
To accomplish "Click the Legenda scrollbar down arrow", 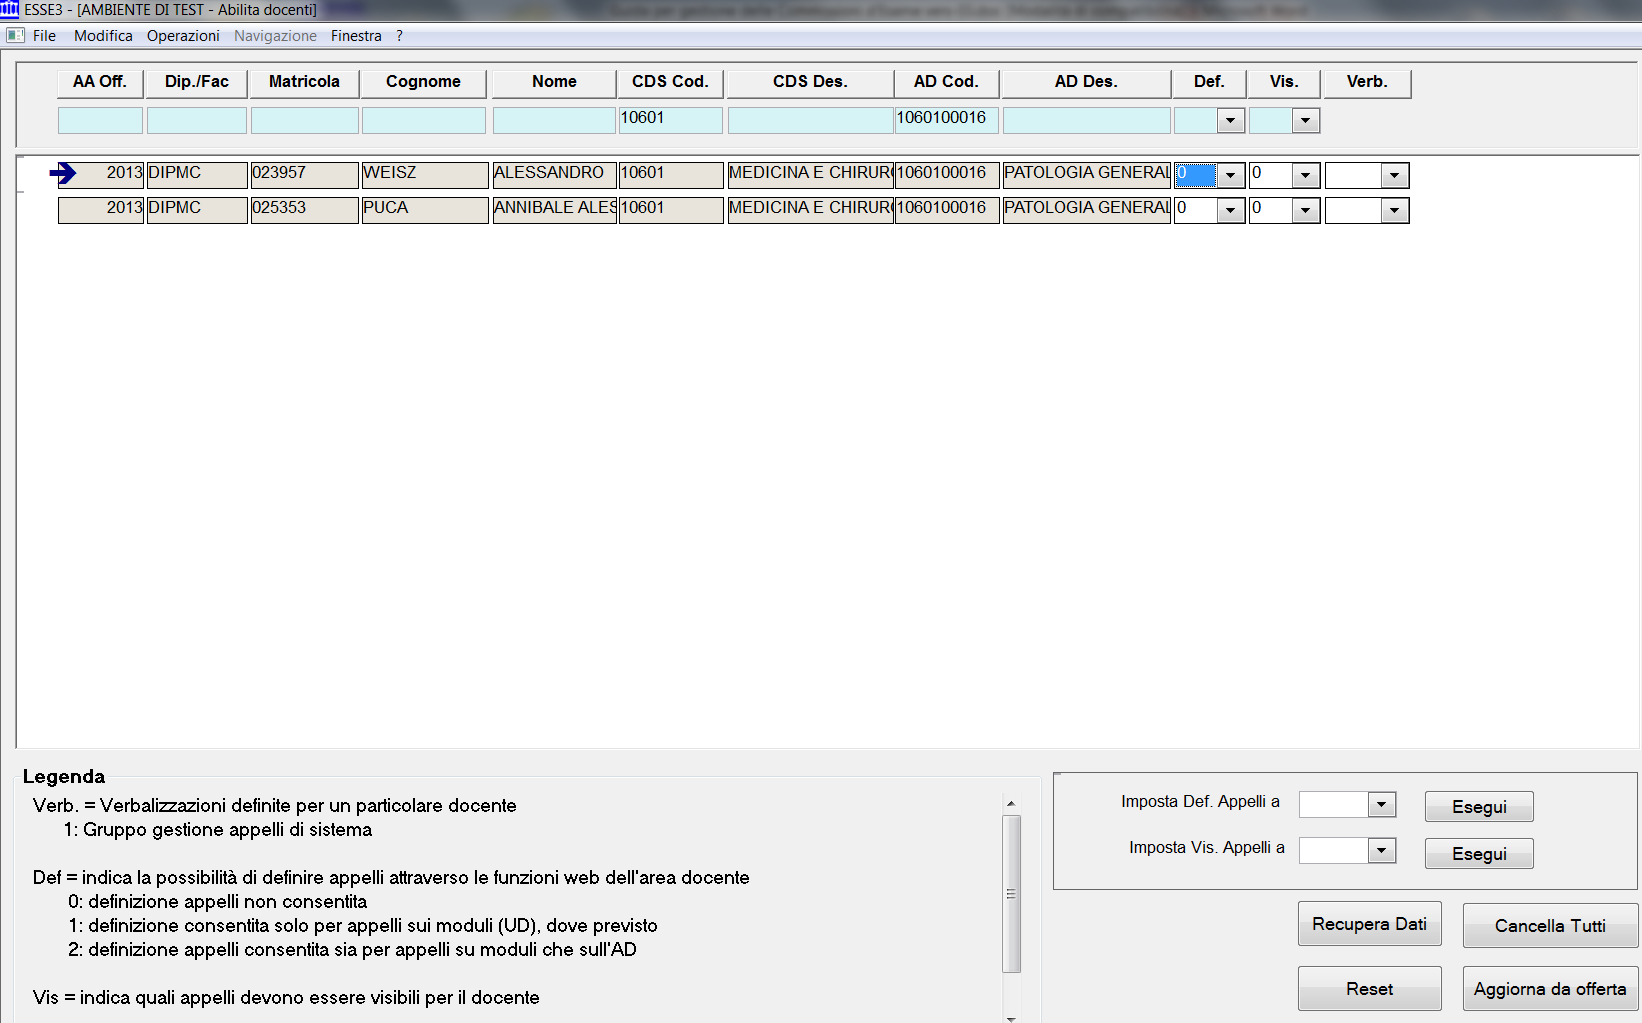I will 1011,1018.
